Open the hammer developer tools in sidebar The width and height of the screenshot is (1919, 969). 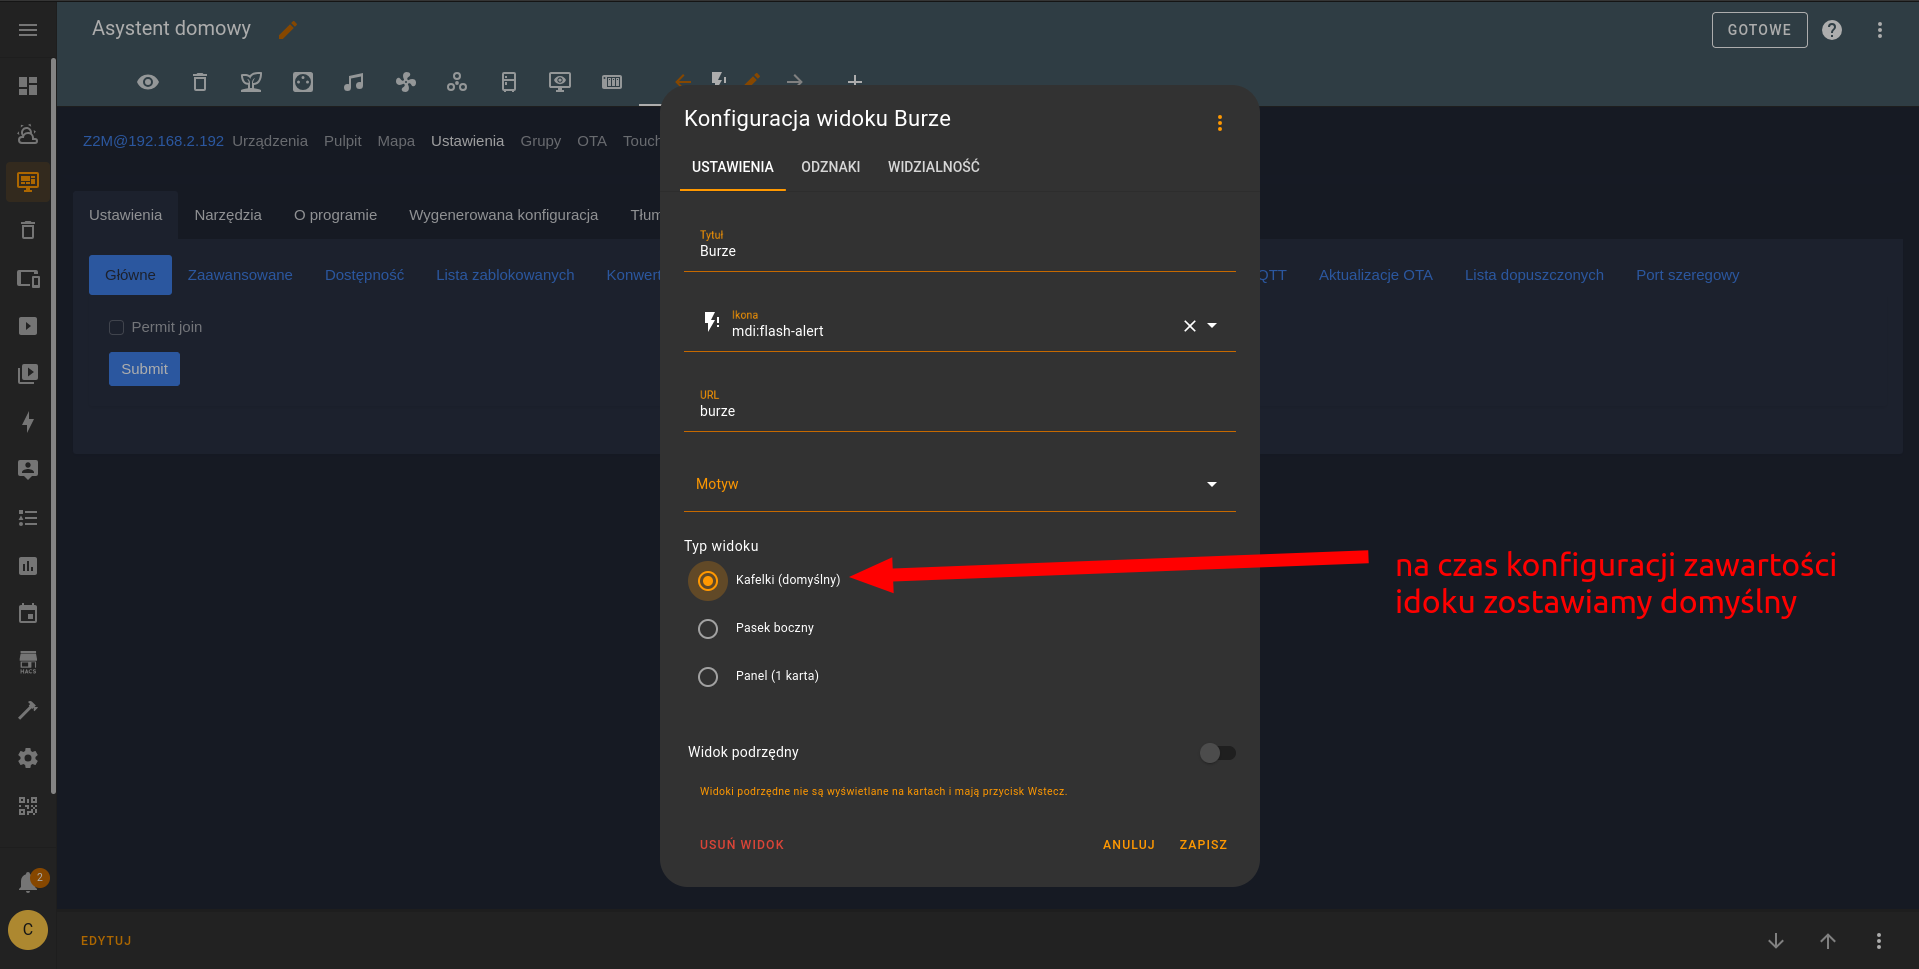[28, 710]
